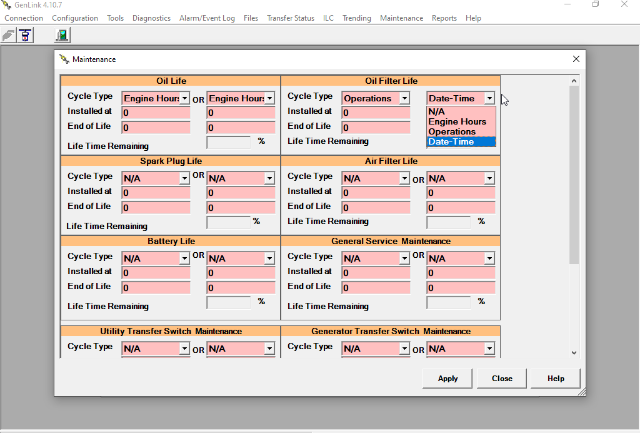This screenshot has width=640, height=433.
Task: Click the Close button
Action: 502,378
